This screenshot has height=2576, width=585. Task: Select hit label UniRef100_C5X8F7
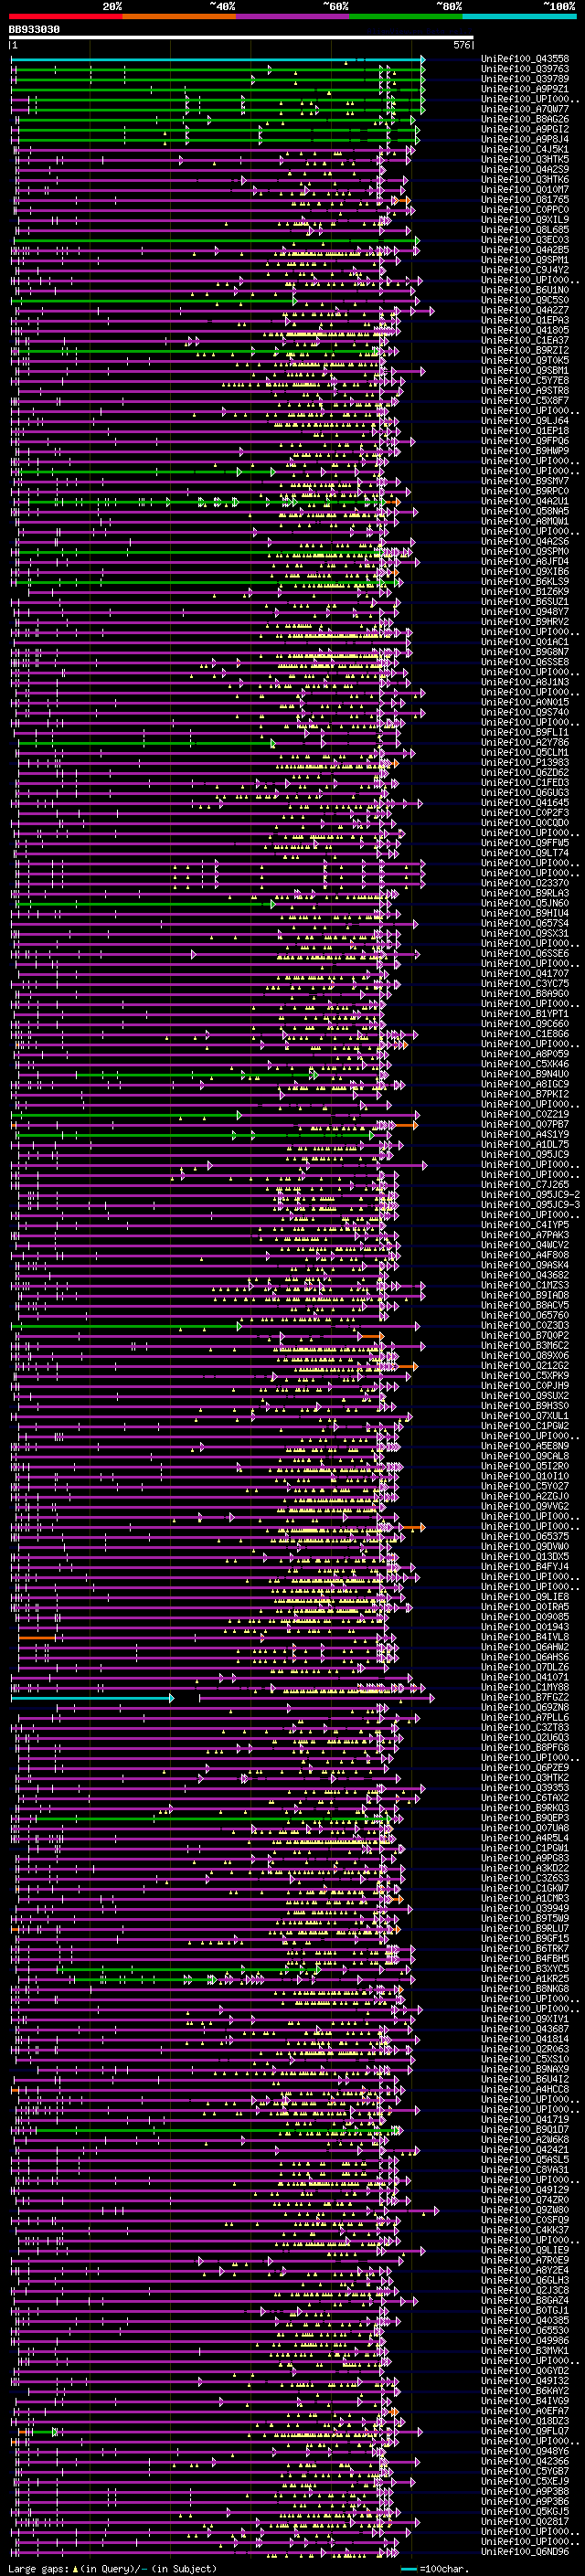pyautogui.click(x=525, y=400)
